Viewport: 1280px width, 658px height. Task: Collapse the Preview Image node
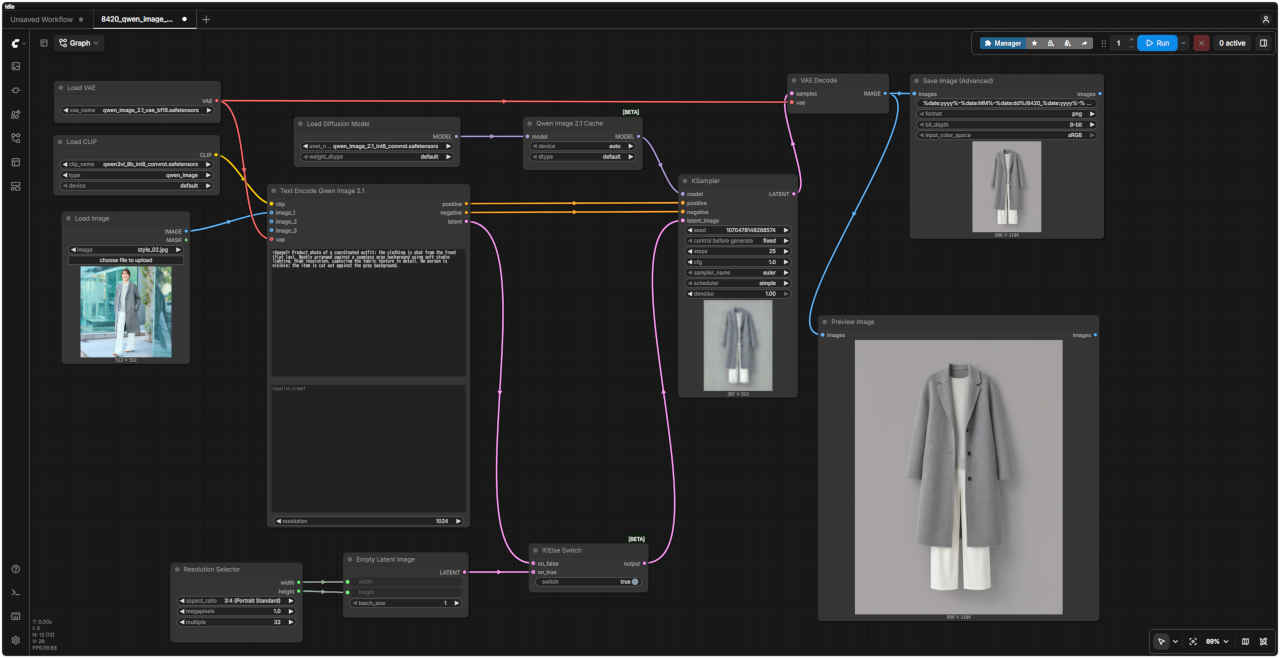point(825,322)
